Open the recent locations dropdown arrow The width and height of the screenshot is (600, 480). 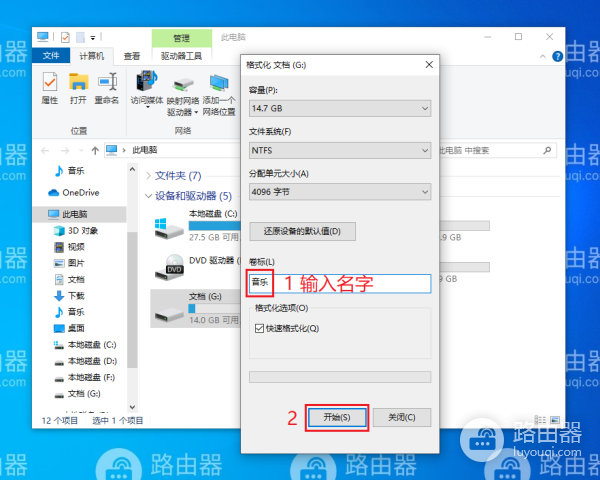(x=81, y=150)
